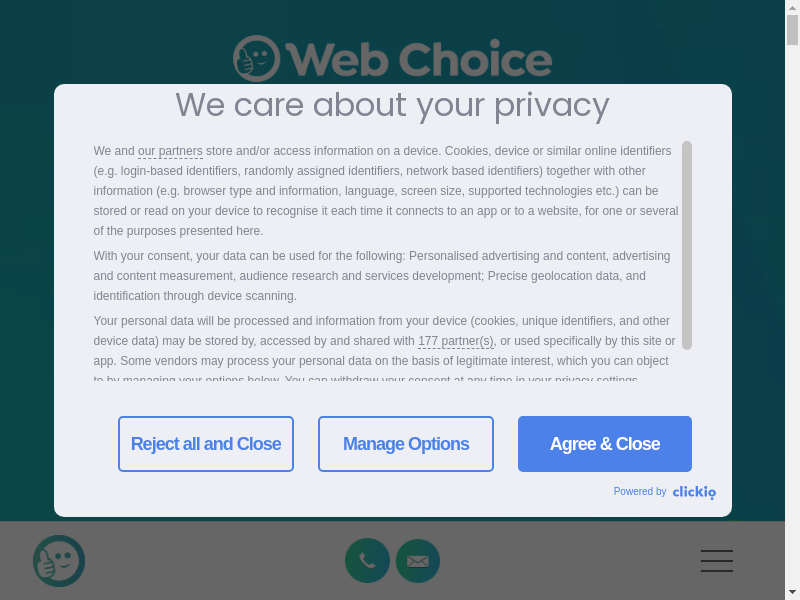
Task: Tap the phone call icon
Action: [367, 561]
